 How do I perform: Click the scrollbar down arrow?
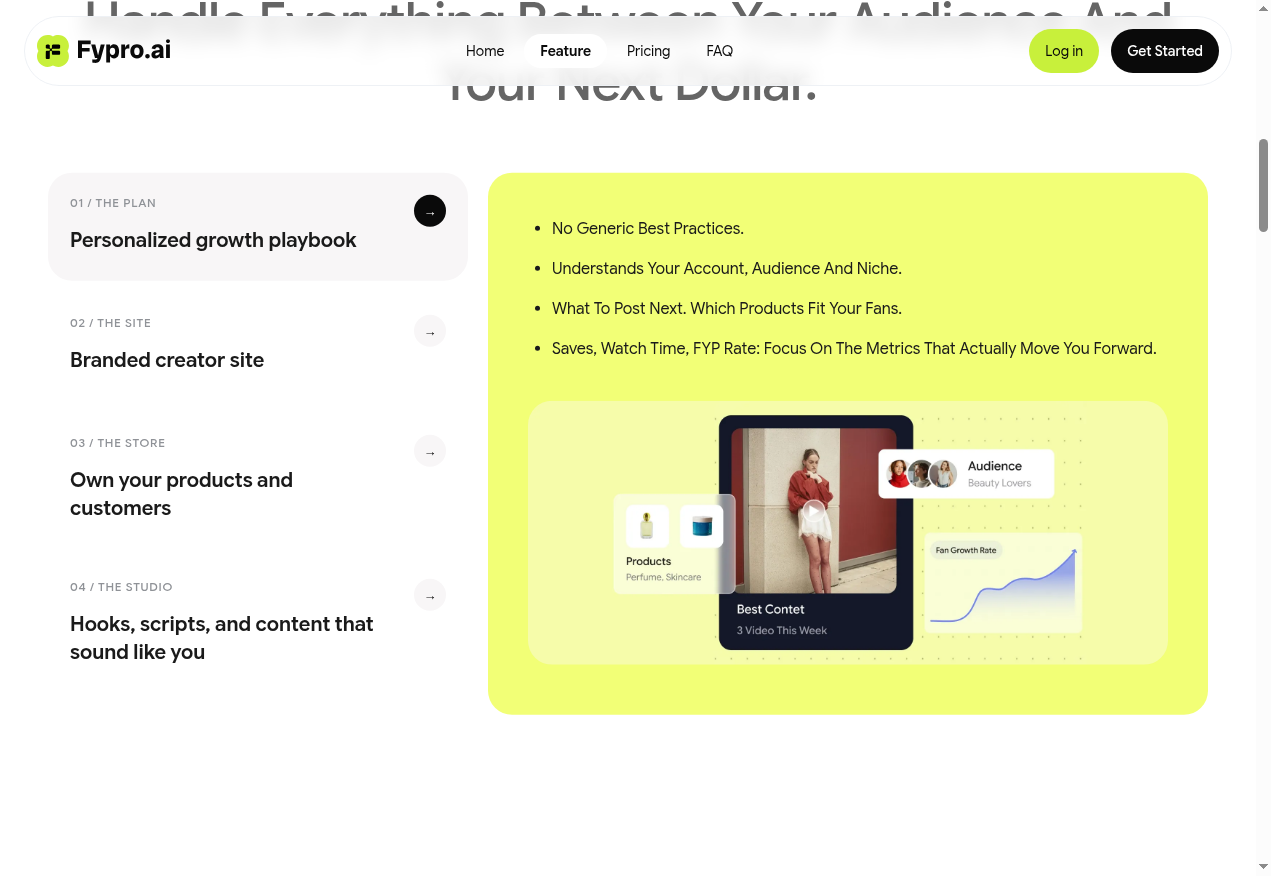click(1264, 866)
